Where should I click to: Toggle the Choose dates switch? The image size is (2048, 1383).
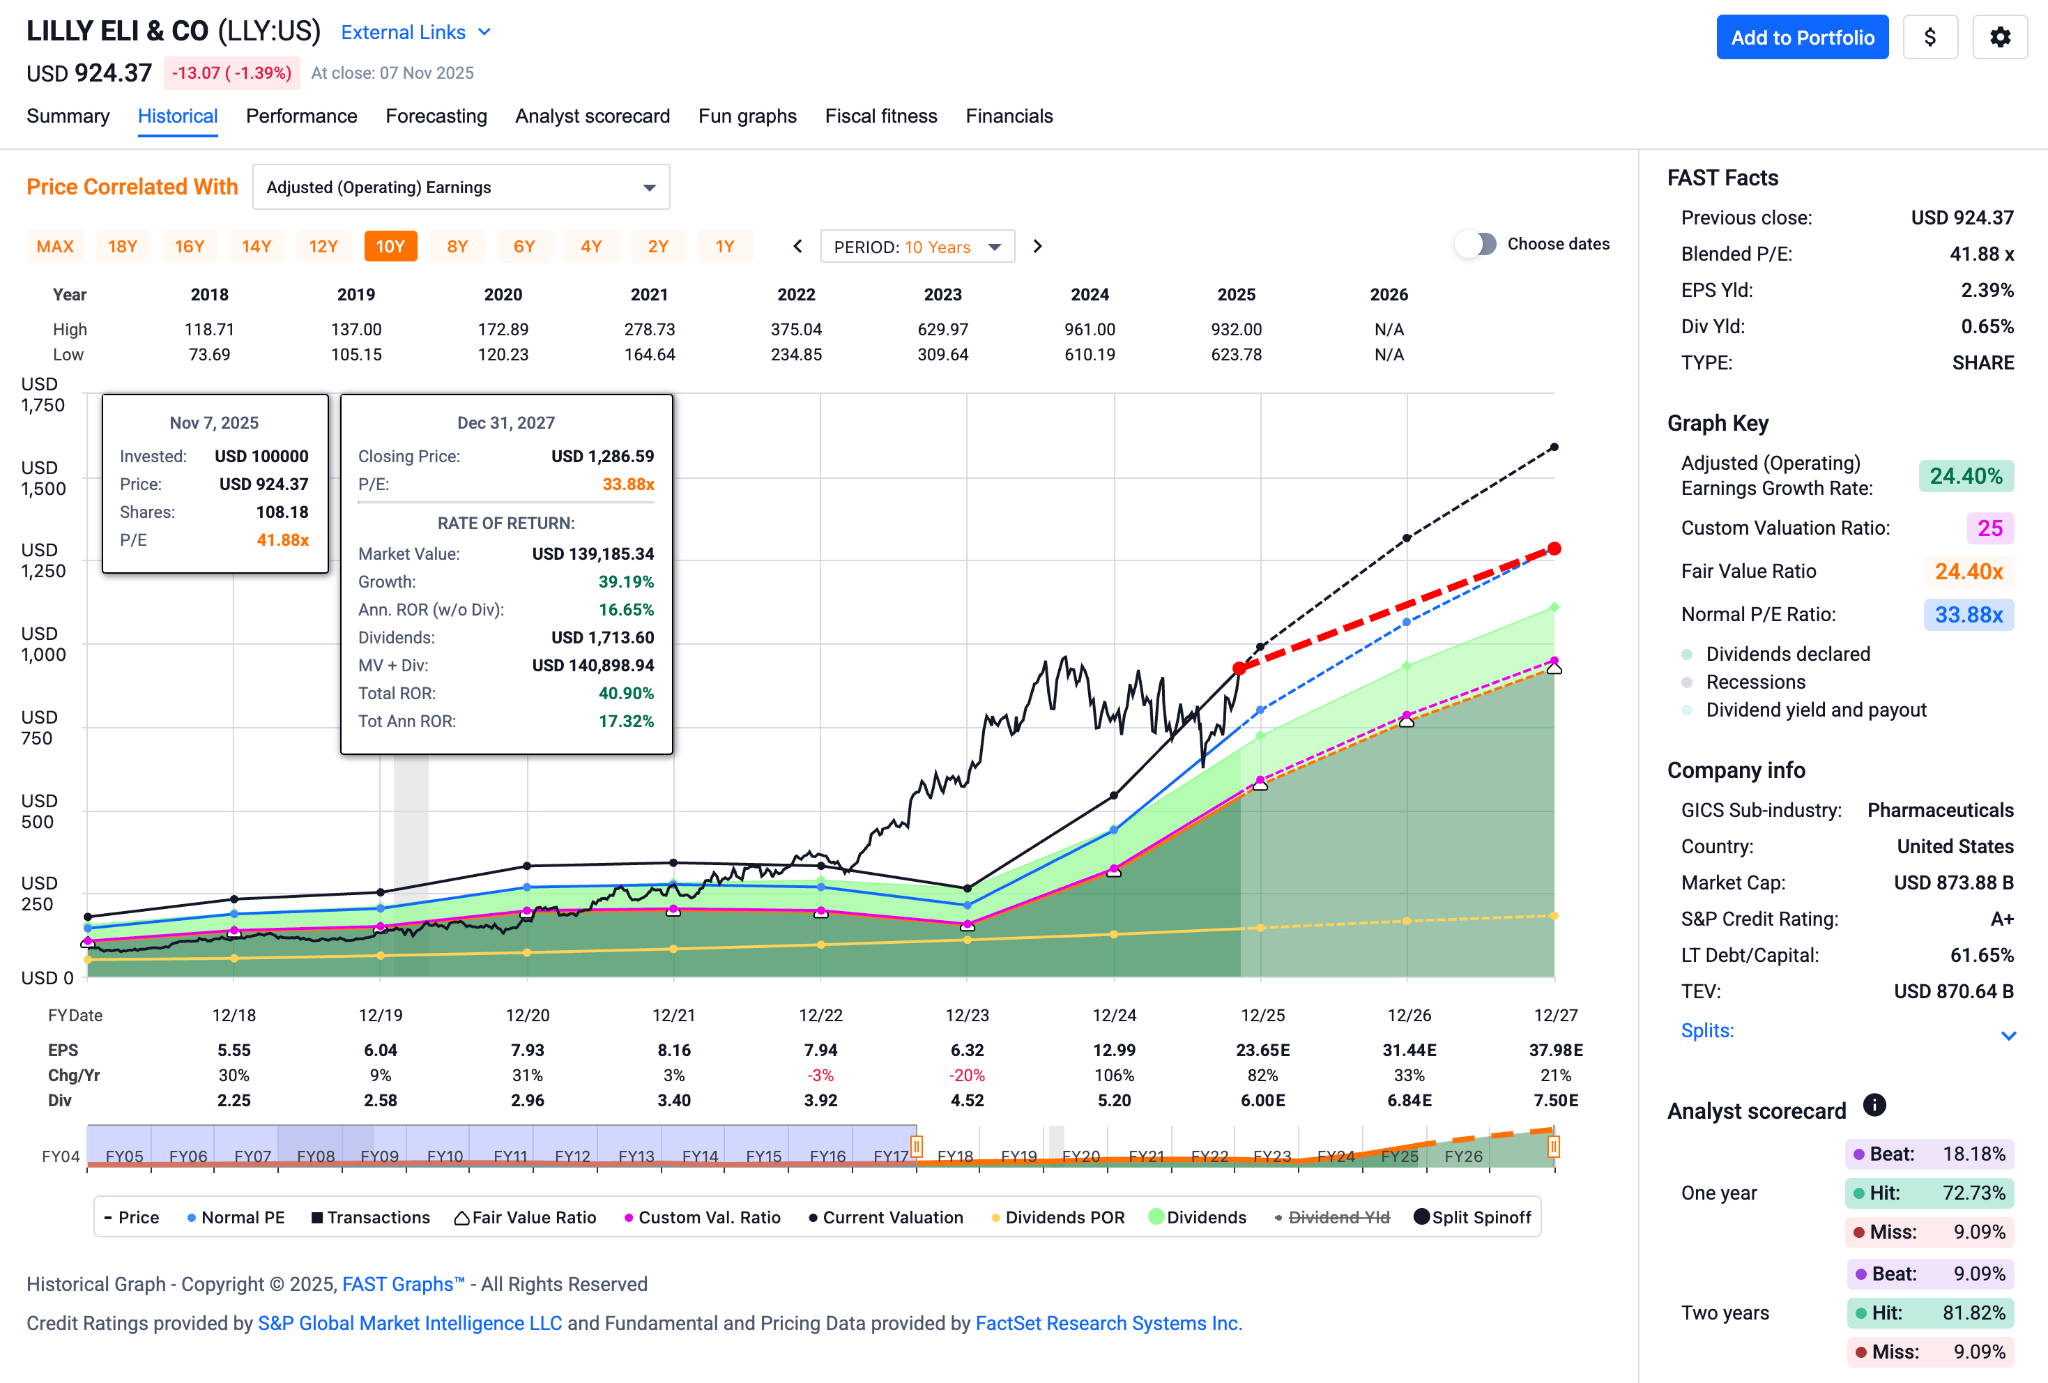1476,244
